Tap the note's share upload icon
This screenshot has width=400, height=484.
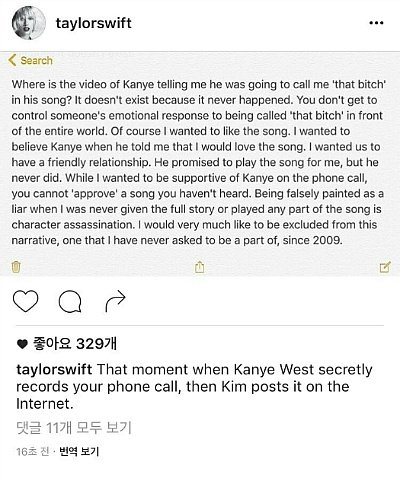[x=199, y=267]
